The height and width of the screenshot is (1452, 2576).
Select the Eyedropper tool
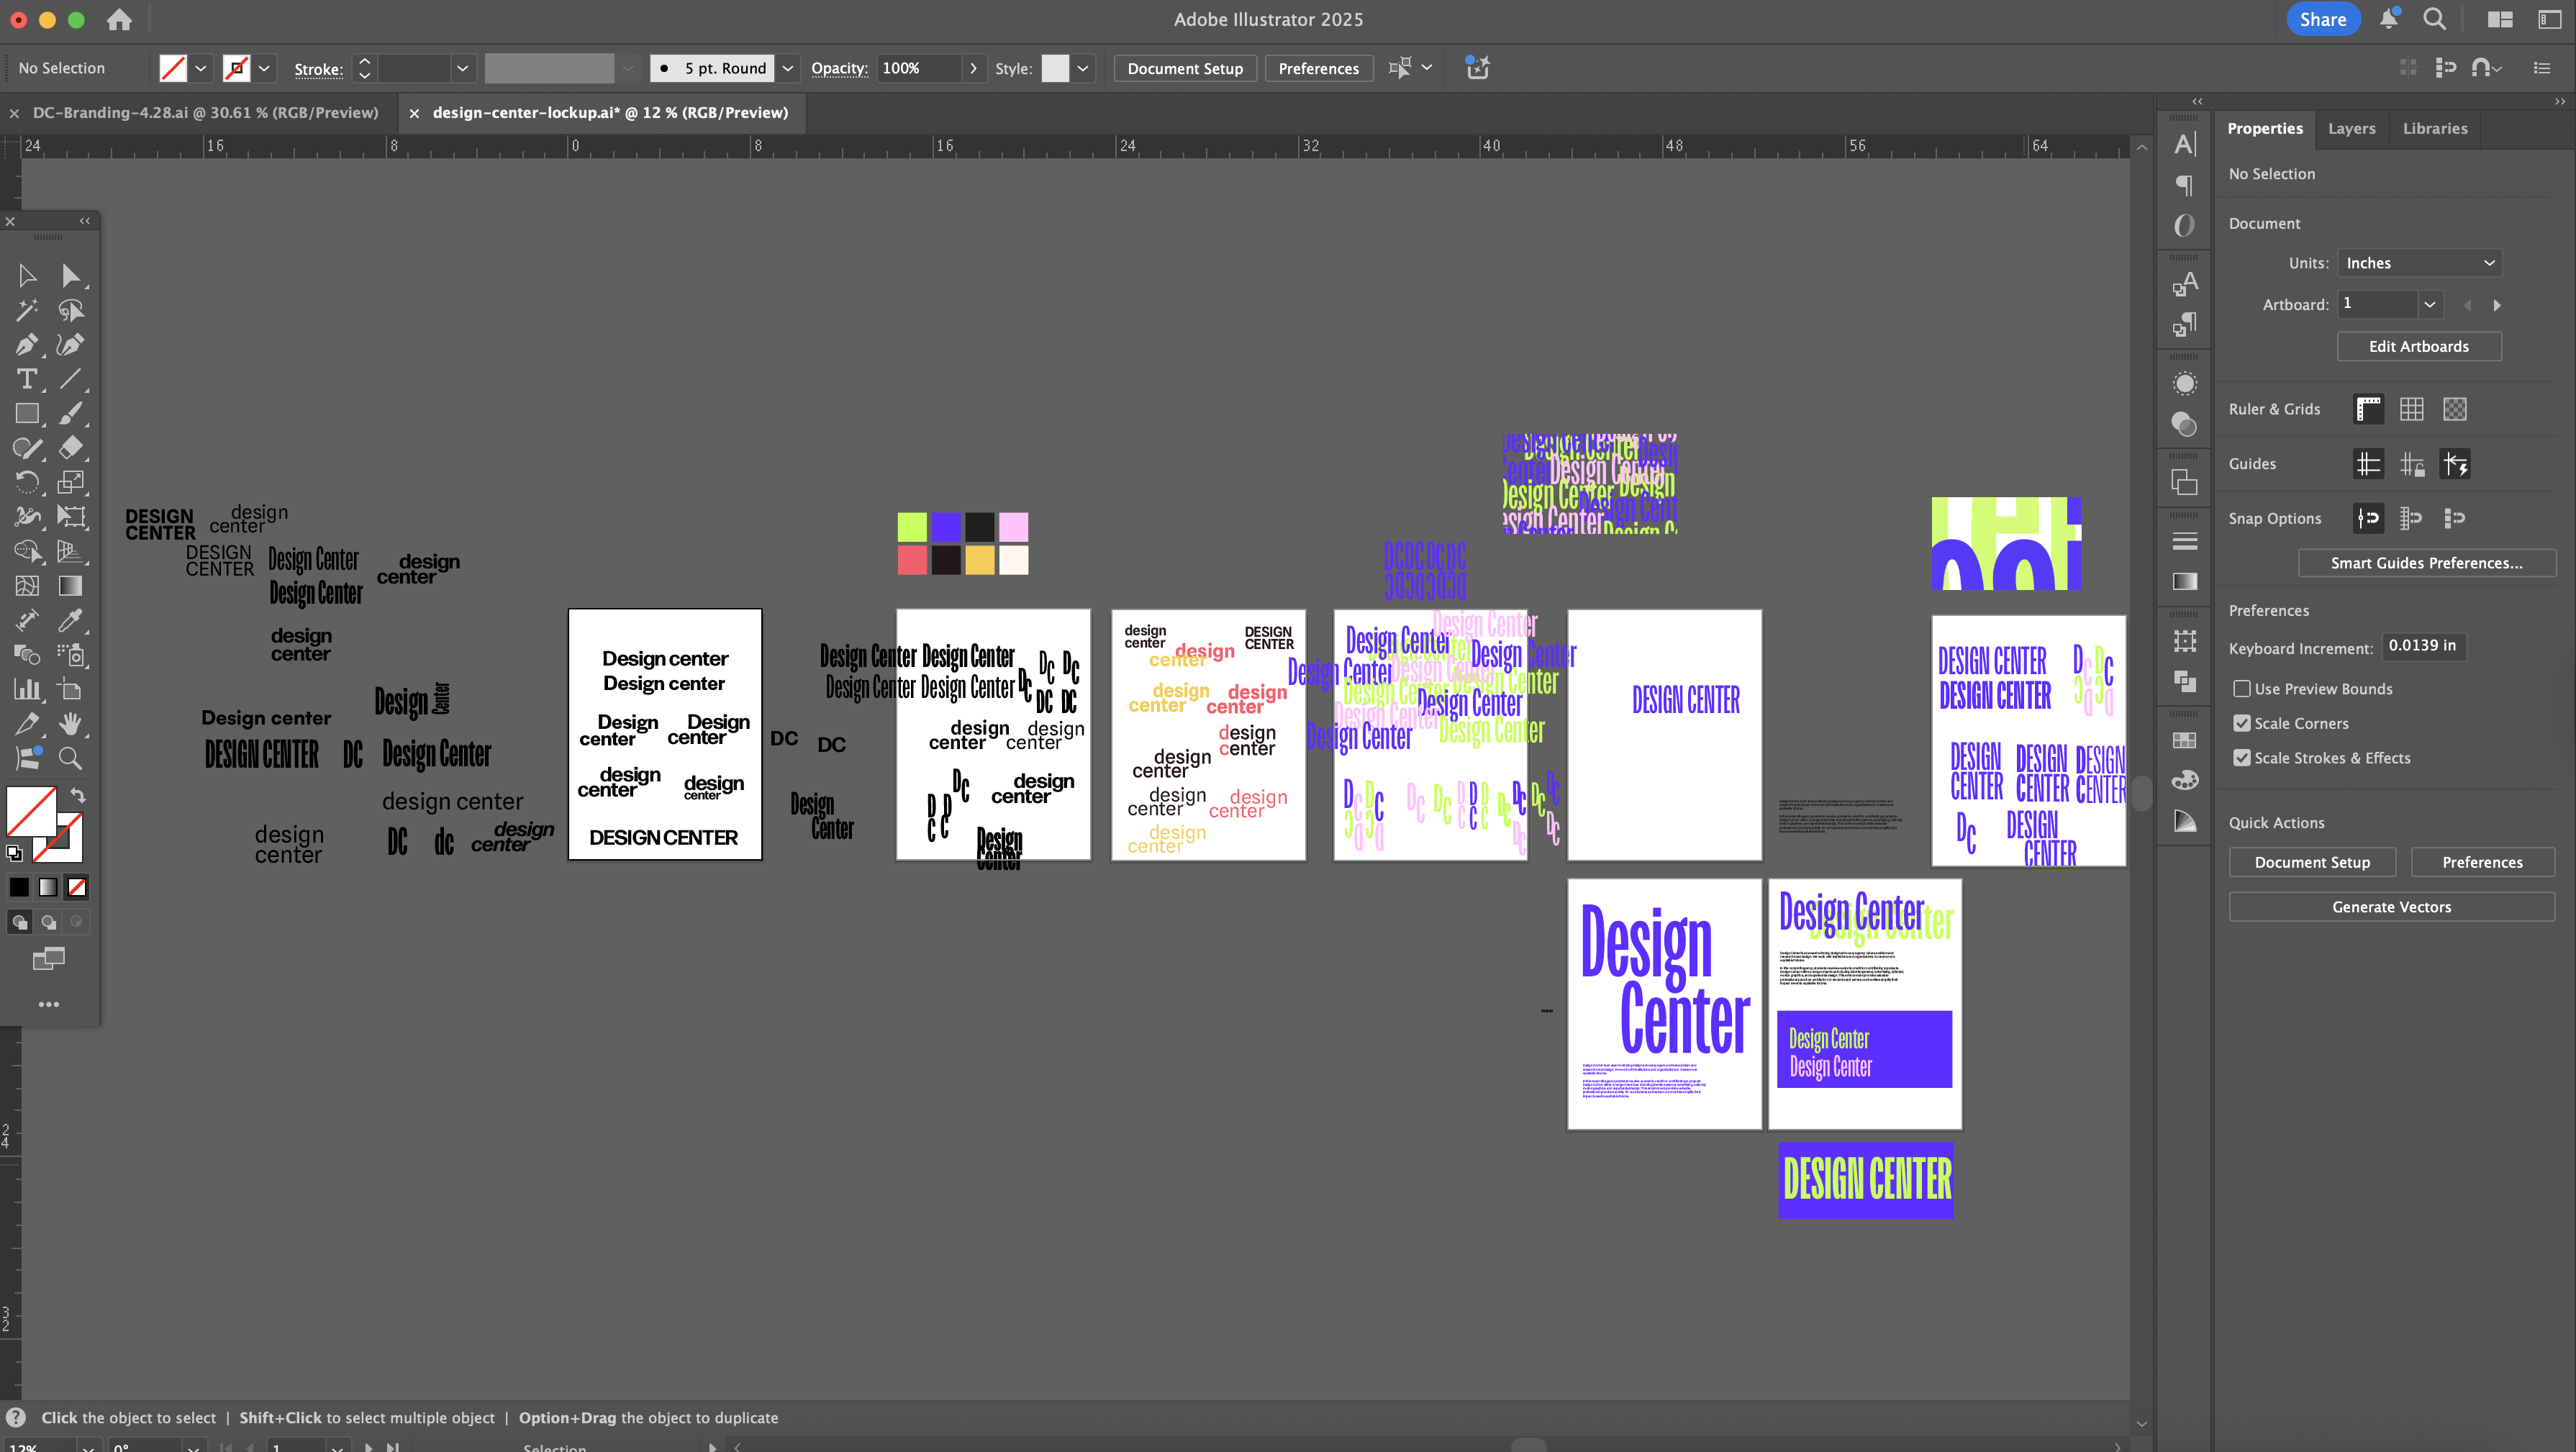[x=71, y=621]
